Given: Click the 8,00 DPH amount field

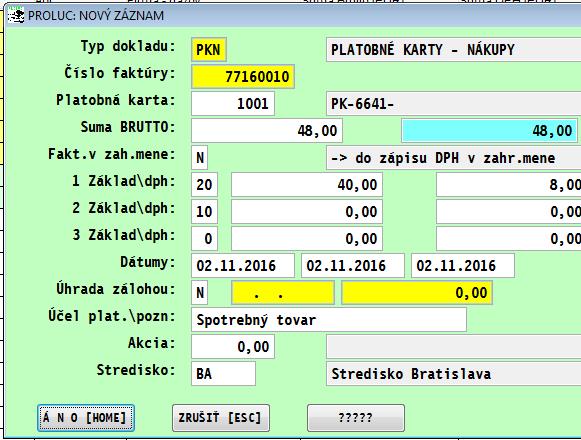Looking at the screenshot, I should tap(509, 185).
